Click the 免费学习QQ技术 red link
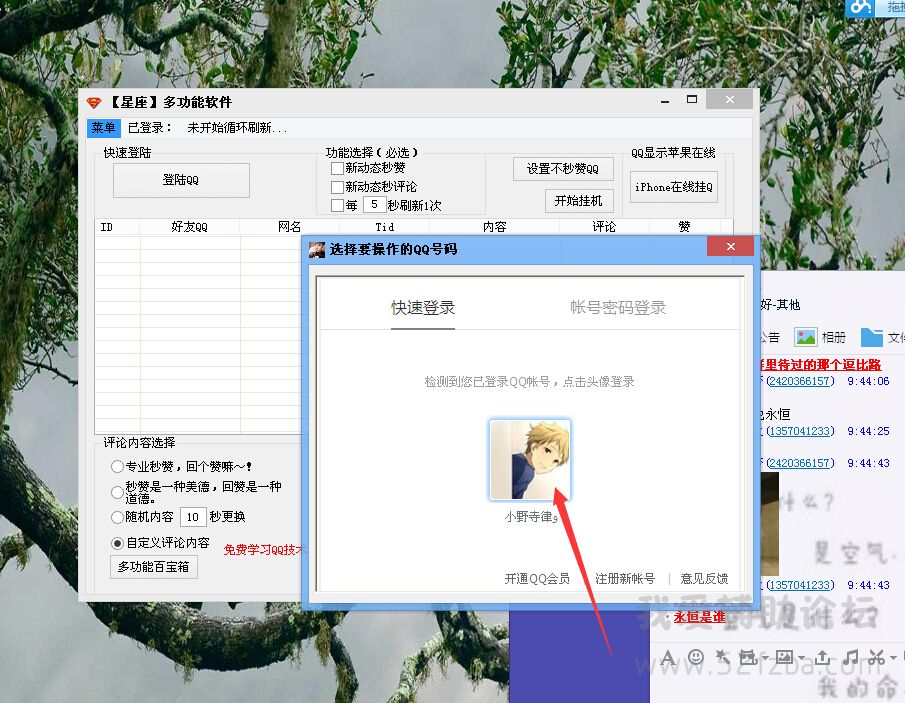The height and width of the screenshot is (703, 905). (263, 550)
